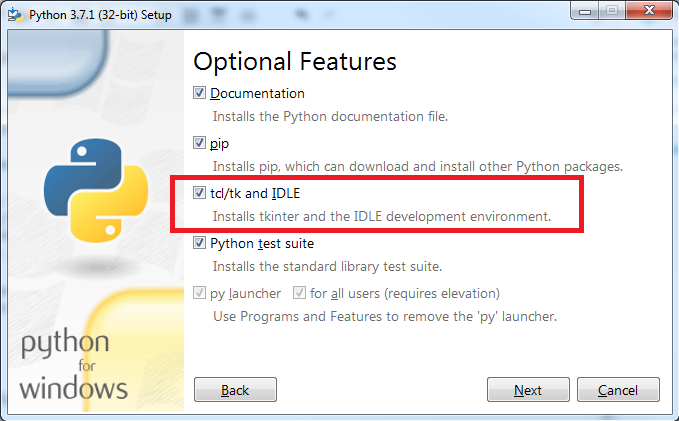679x421 pixels.
Task: Click the window title 'Python 3.7.1 (32-bit) Setup'
Action: pos(103,12)
